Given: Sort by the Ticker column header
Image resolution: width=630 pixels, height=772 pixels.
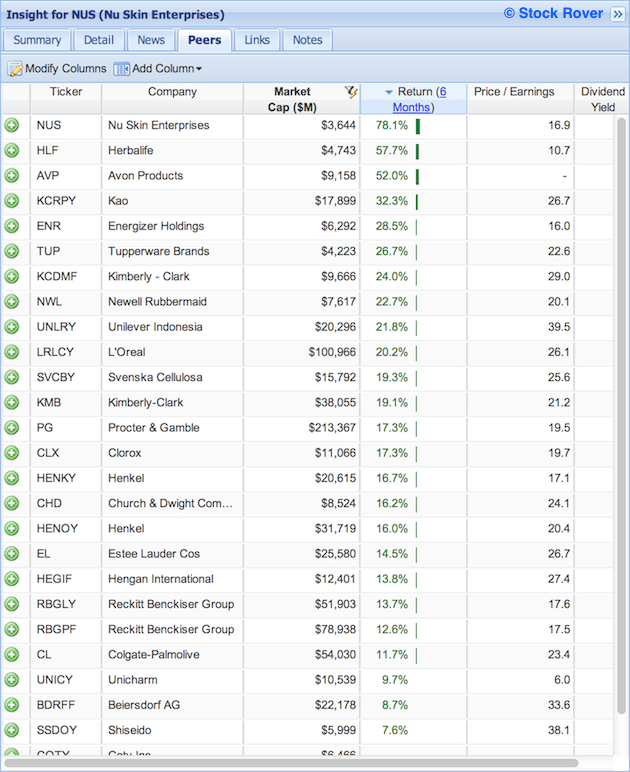Looking at the screenshot, I should 66,99.
